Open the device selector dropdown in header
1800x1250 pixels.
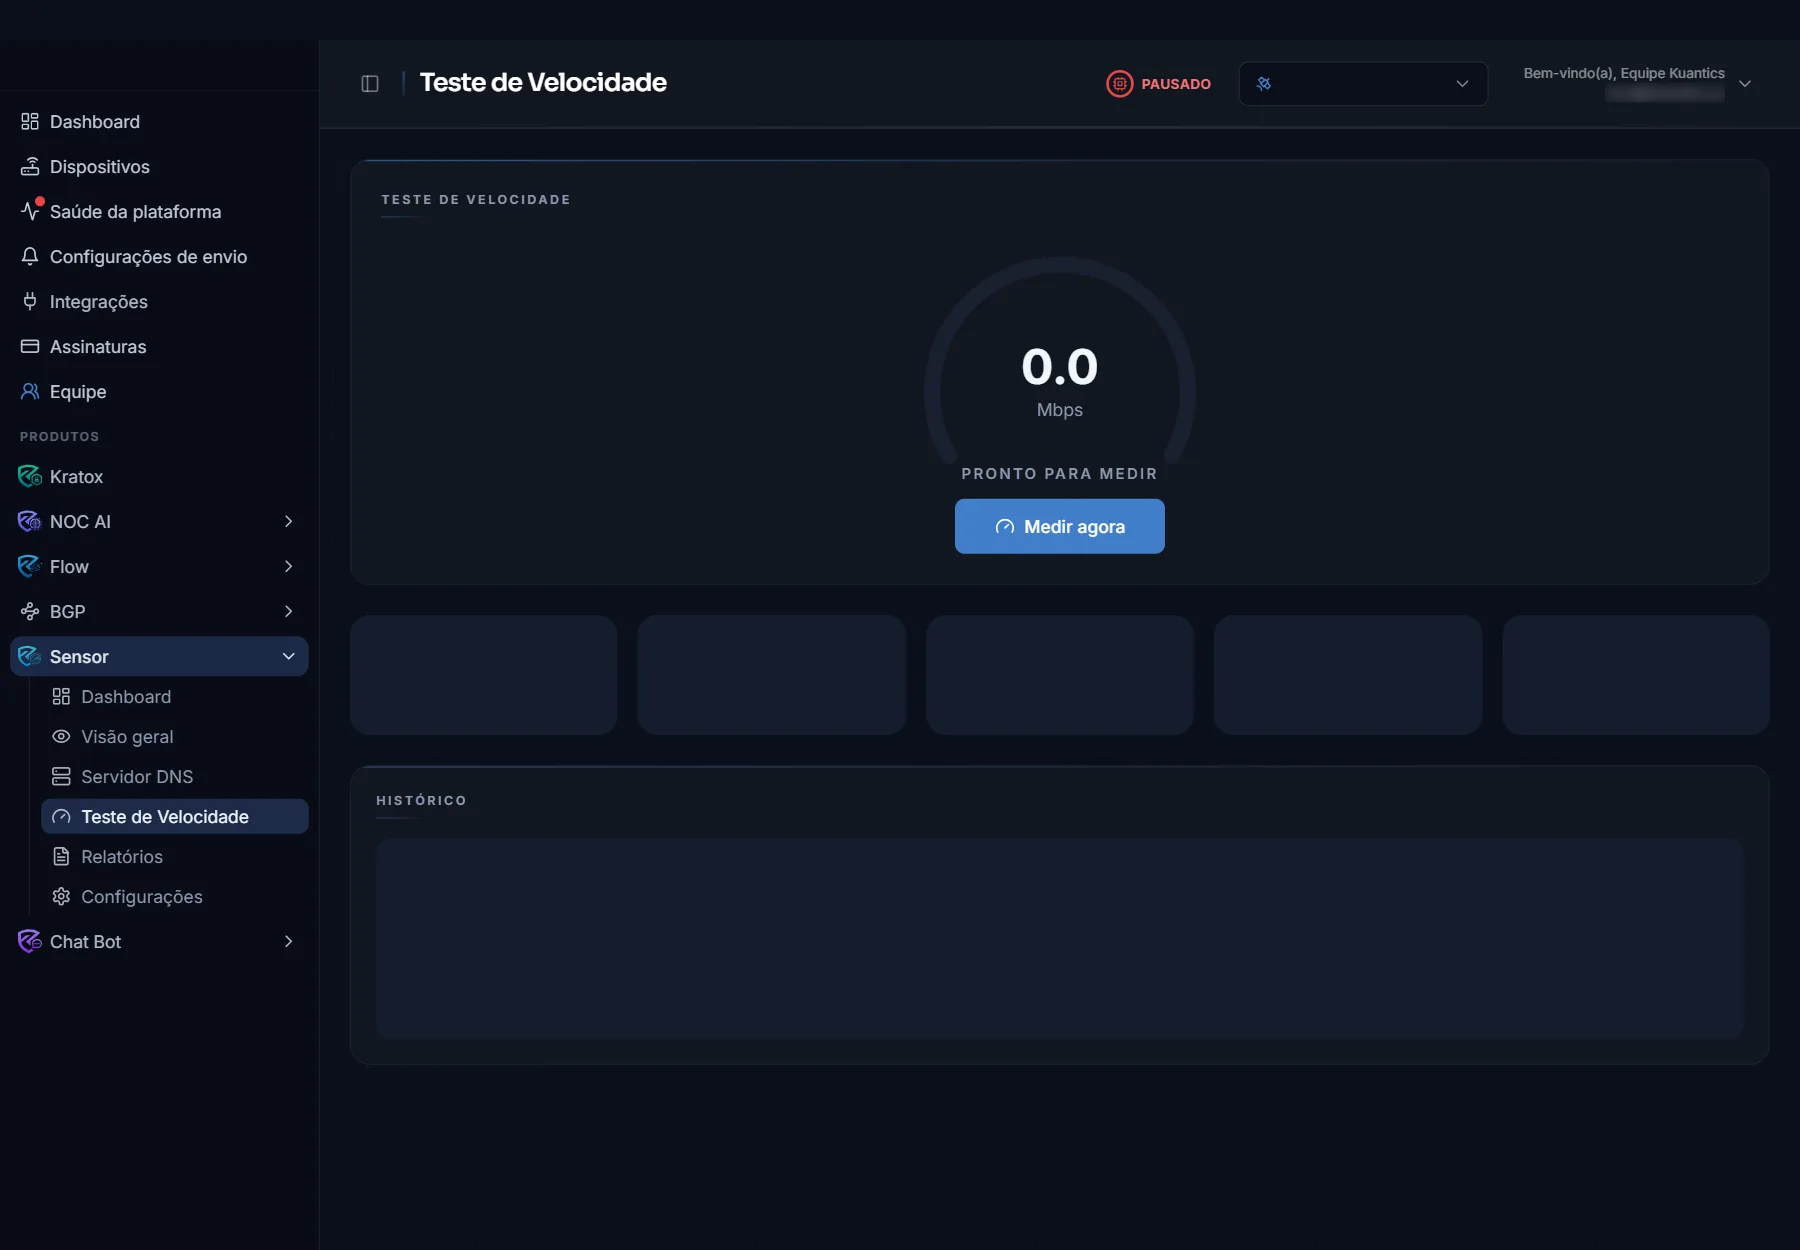(x=1363, y=84)
